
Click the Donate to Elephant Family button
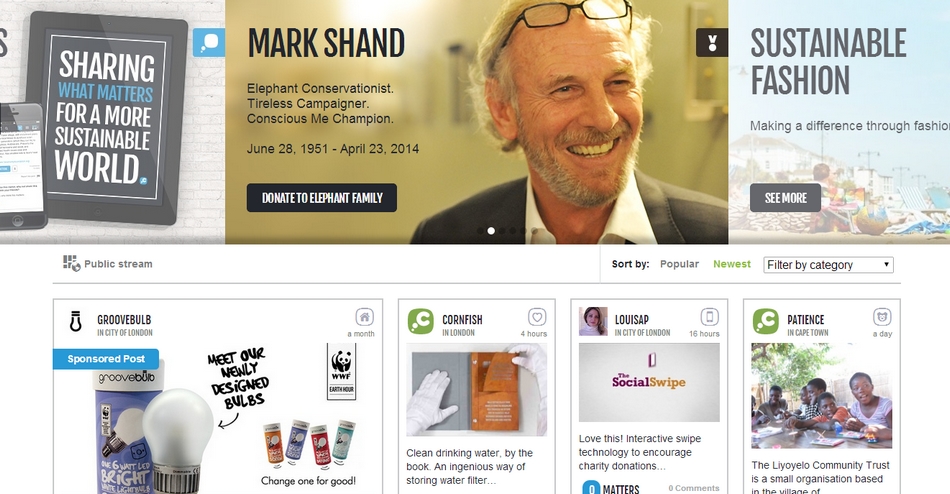pos(322,198)
